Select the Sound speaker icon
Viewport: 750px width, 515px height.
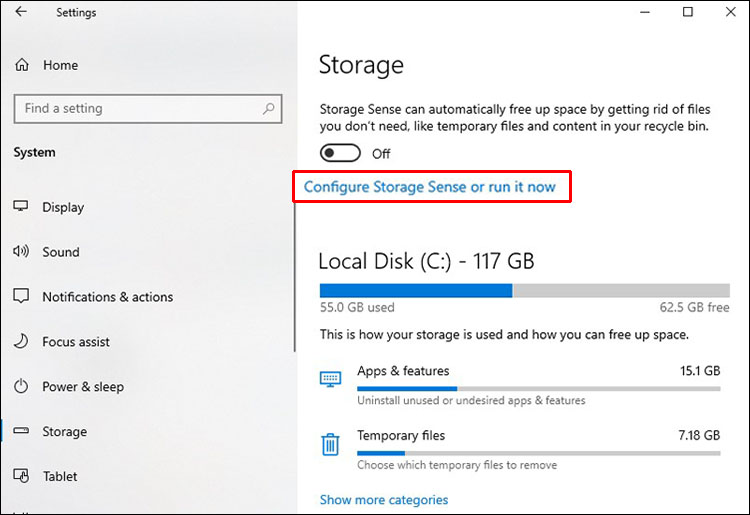[21, 252]
